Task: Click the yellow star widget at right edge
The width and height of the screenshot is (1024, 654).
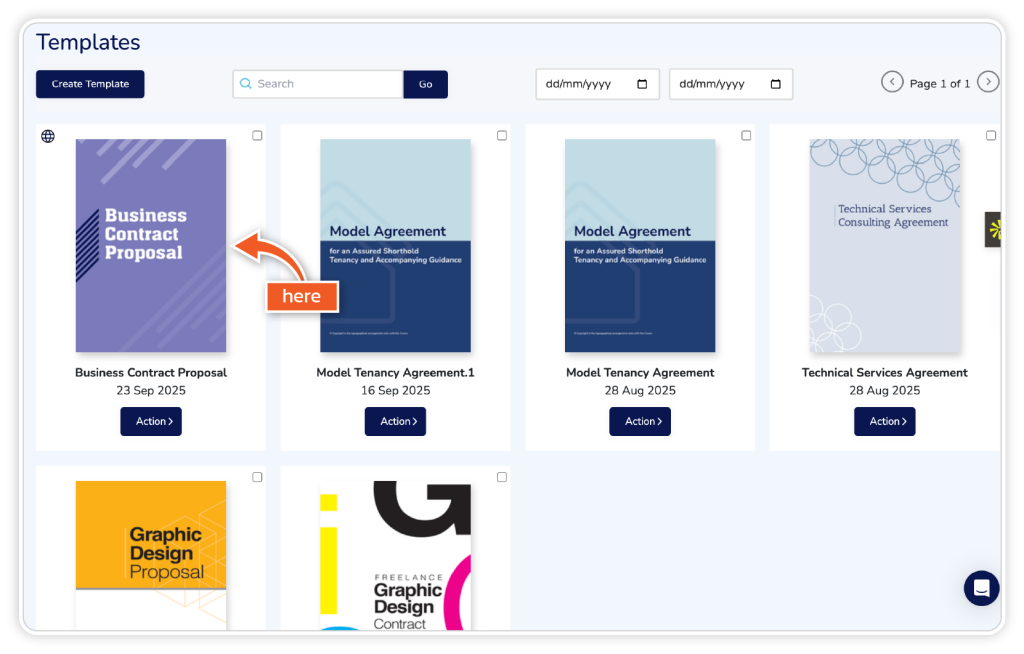Action: [994, 230]
